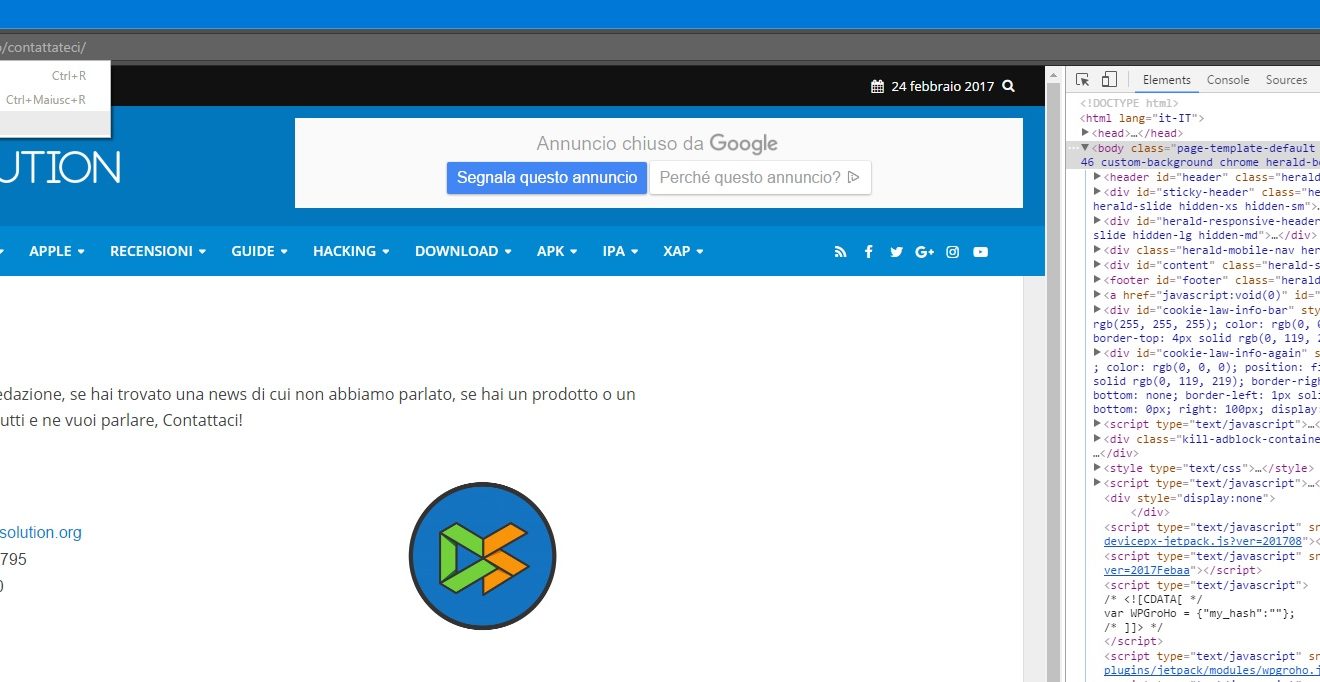
Task: Switch to the Console tab in DevTools
Action: (1228, 80)
